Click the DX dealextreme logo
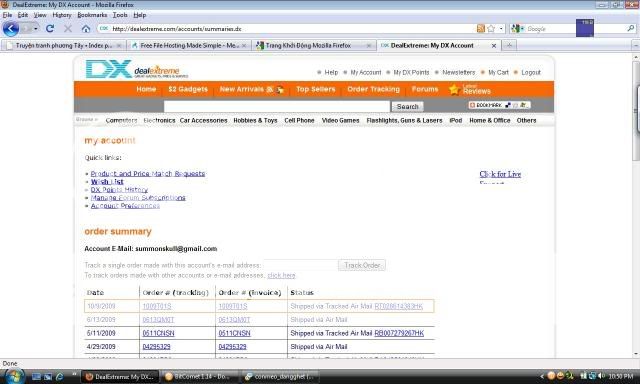Viewport: 640px width, 384px height. [x=137, y=69]
